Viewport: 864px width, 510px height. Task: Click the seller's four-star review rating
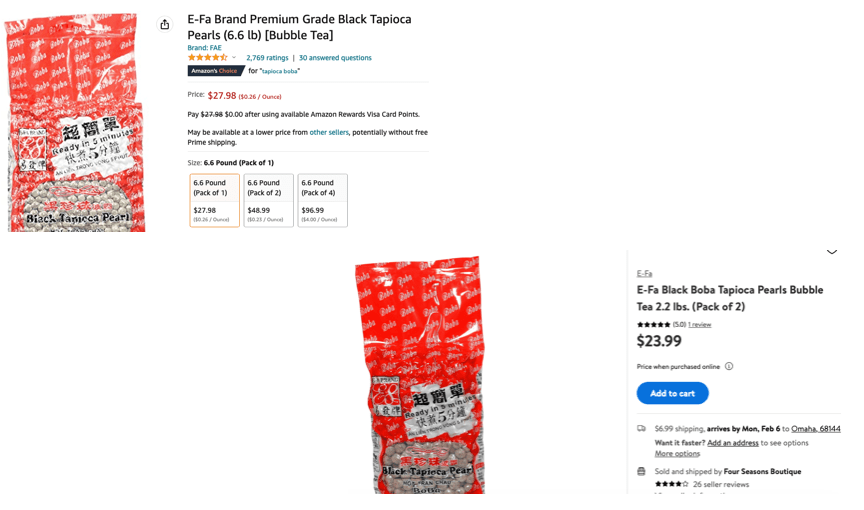(671, 484)
